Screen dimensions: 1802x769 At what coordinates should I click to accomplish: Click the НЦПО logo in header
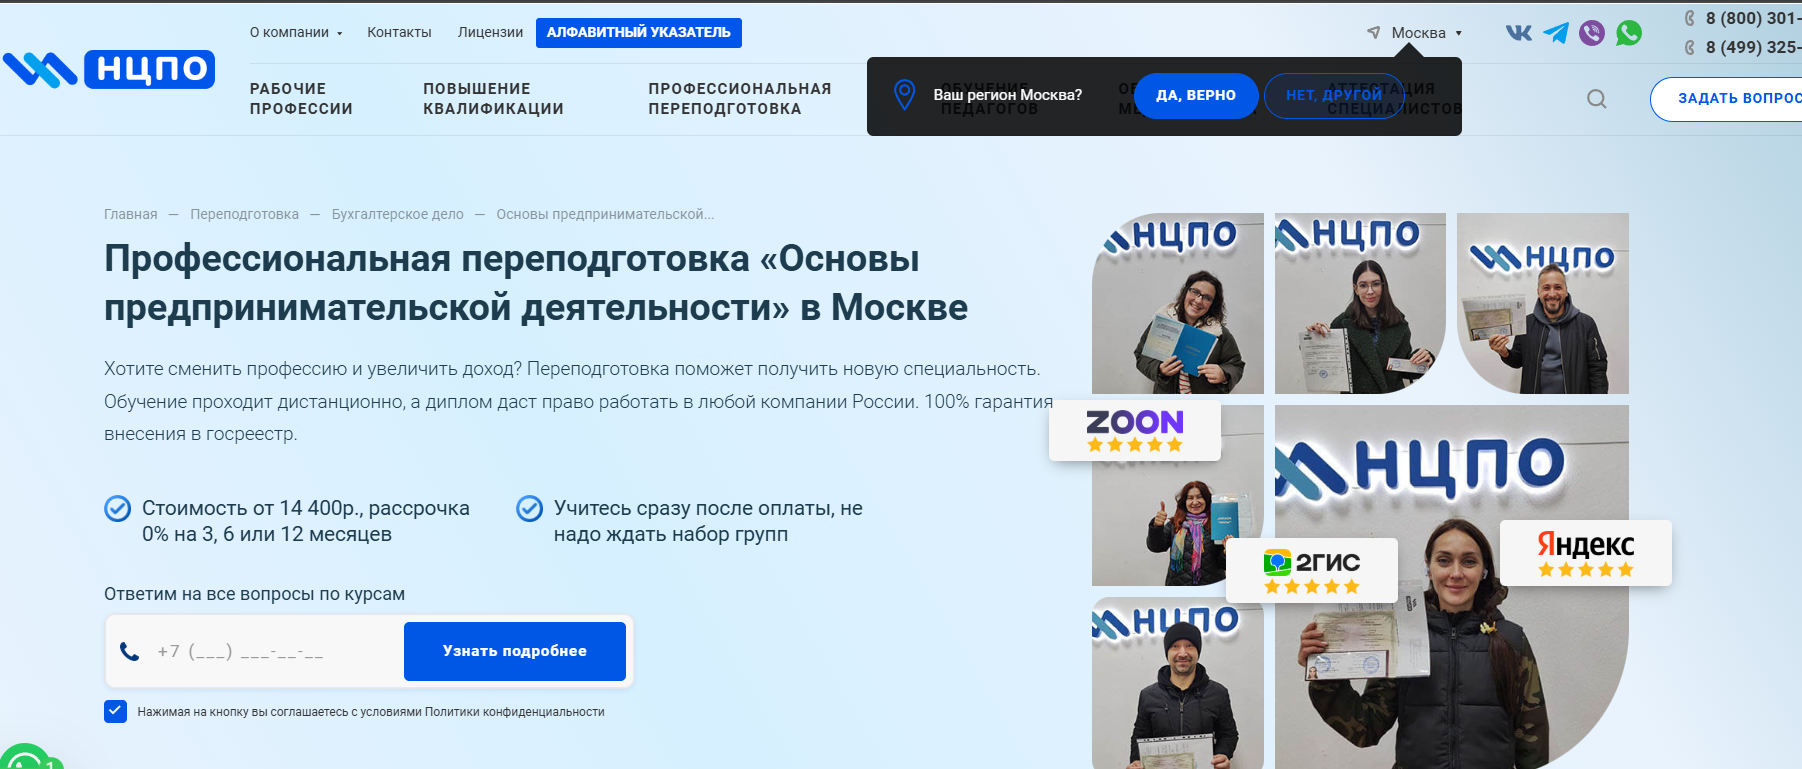pos(109,69)
